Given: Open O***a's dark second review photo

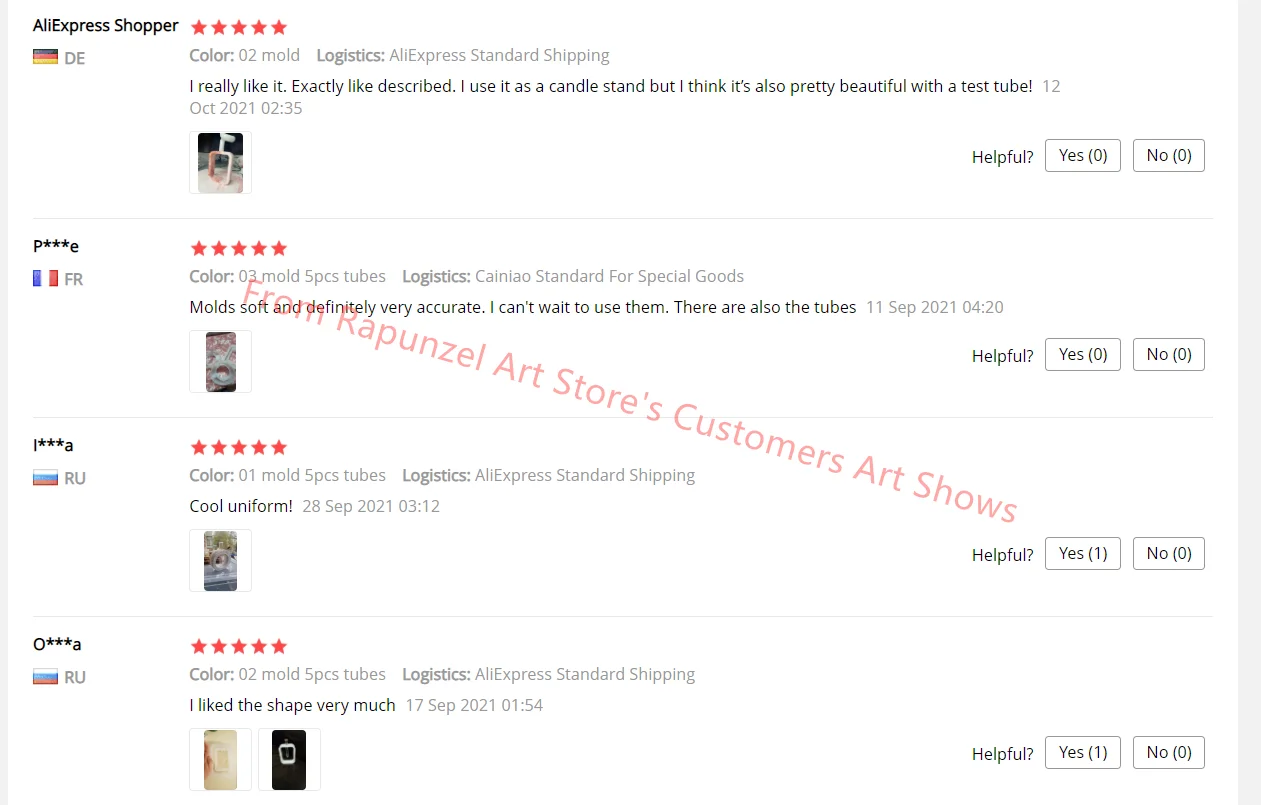Looking at the screenshot, I should click(289, 759).
